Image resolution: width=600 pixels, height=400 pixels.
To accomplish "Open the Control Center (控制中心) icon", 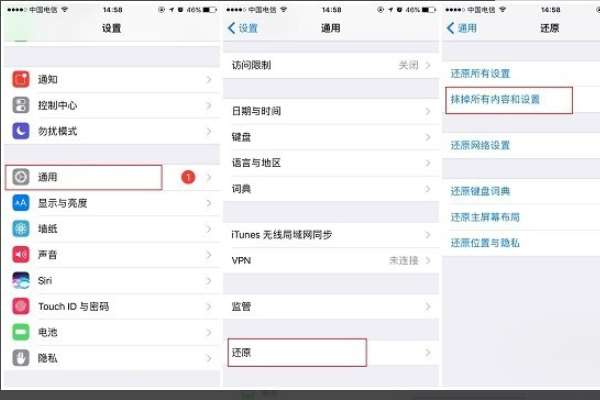I will pyautogui.click(x=21, y=105).
